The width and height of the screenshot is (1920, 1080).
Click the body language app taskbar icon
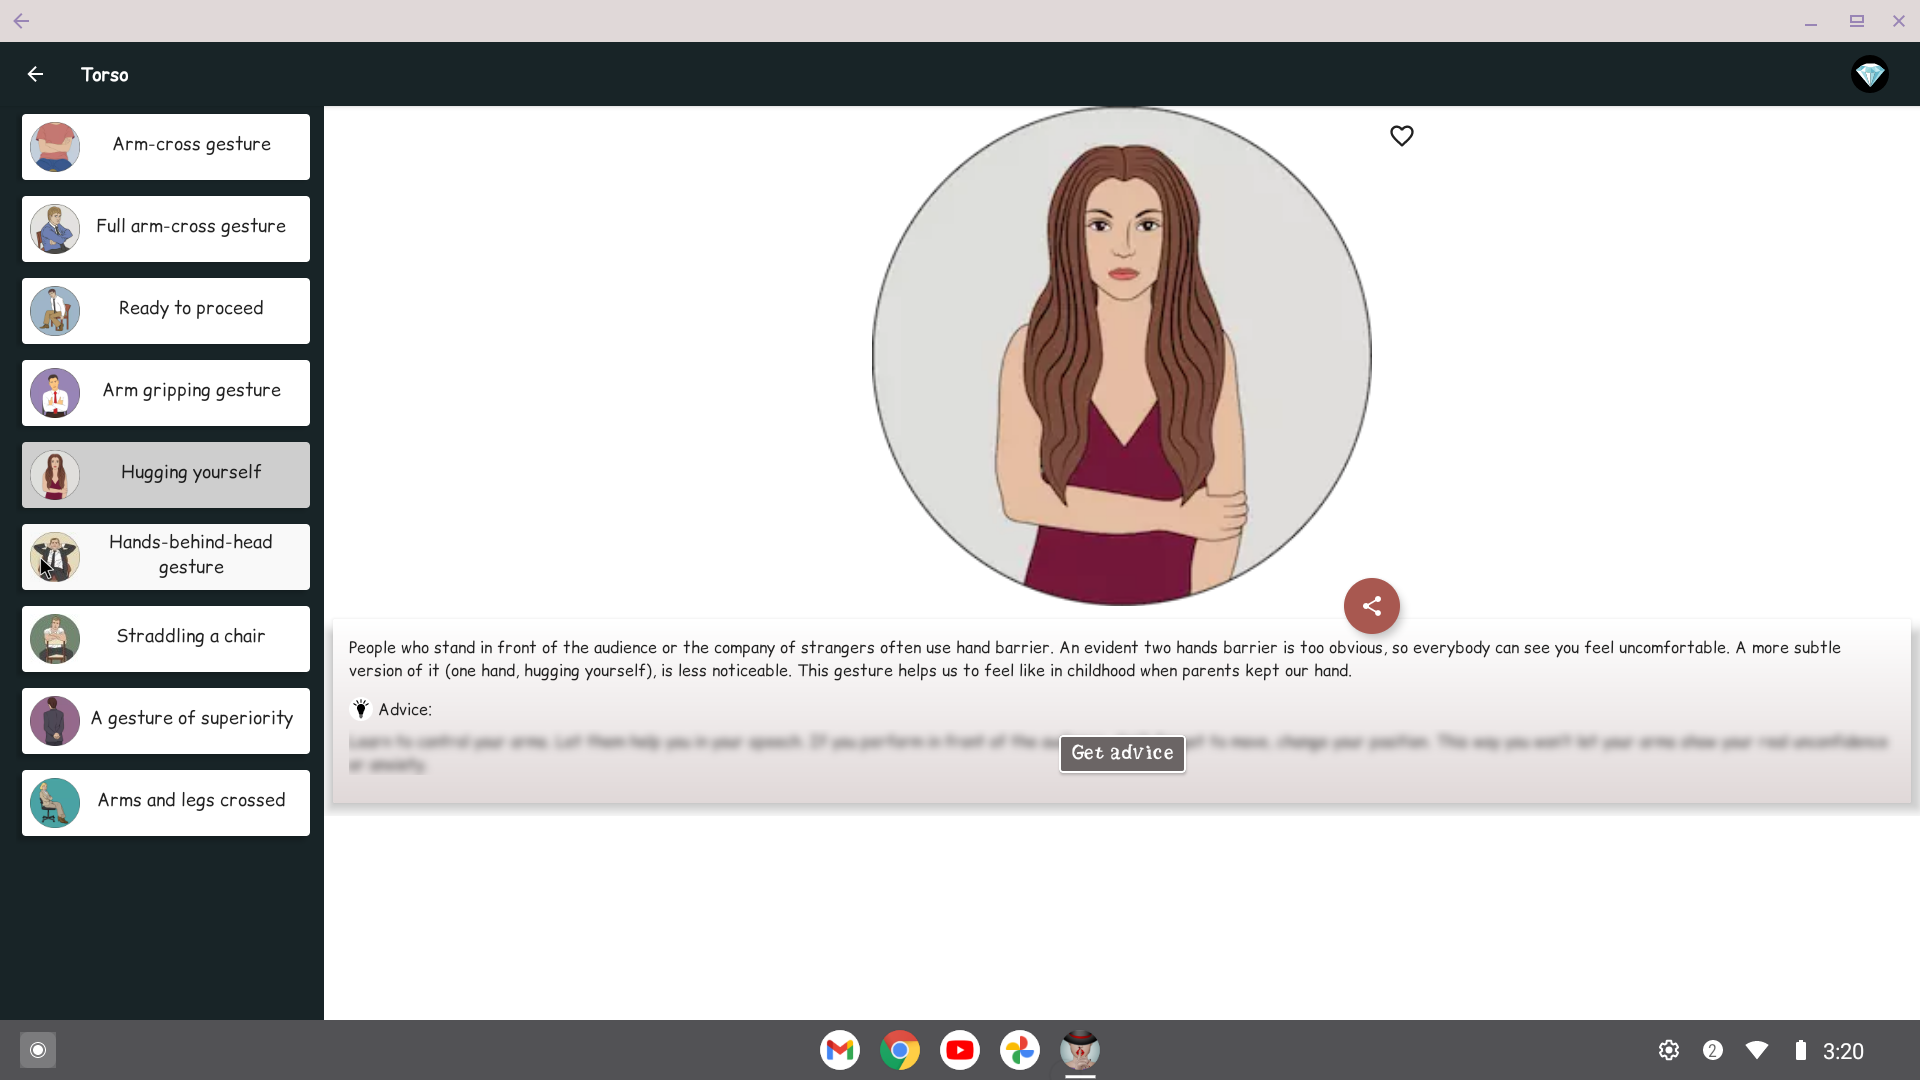point(1080,1050)
